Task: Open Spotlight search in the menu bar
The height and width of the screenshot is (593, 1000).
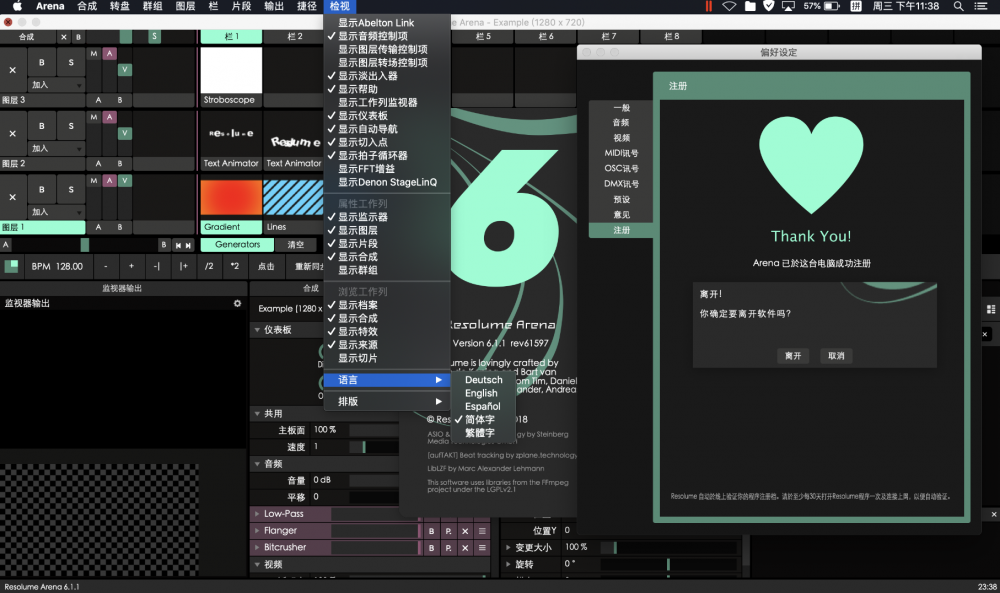Action: tap(959, 6)
